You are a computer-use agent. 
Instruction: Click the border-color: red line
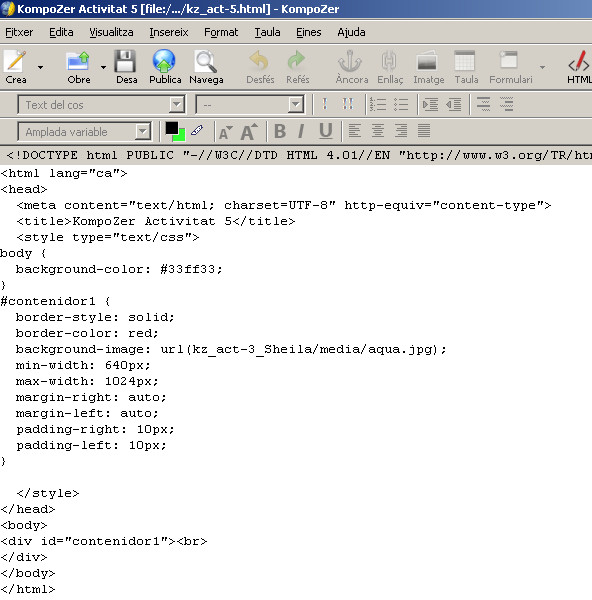click(87, 333)
